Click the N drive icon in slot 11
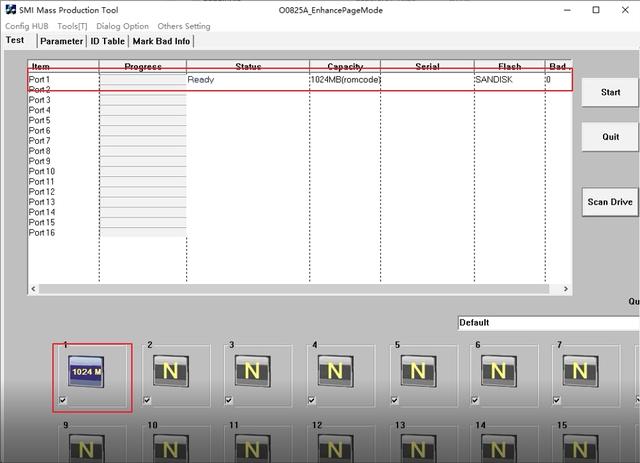The width and height of the screenshot is (640, 463). click(x=252, y=448)
